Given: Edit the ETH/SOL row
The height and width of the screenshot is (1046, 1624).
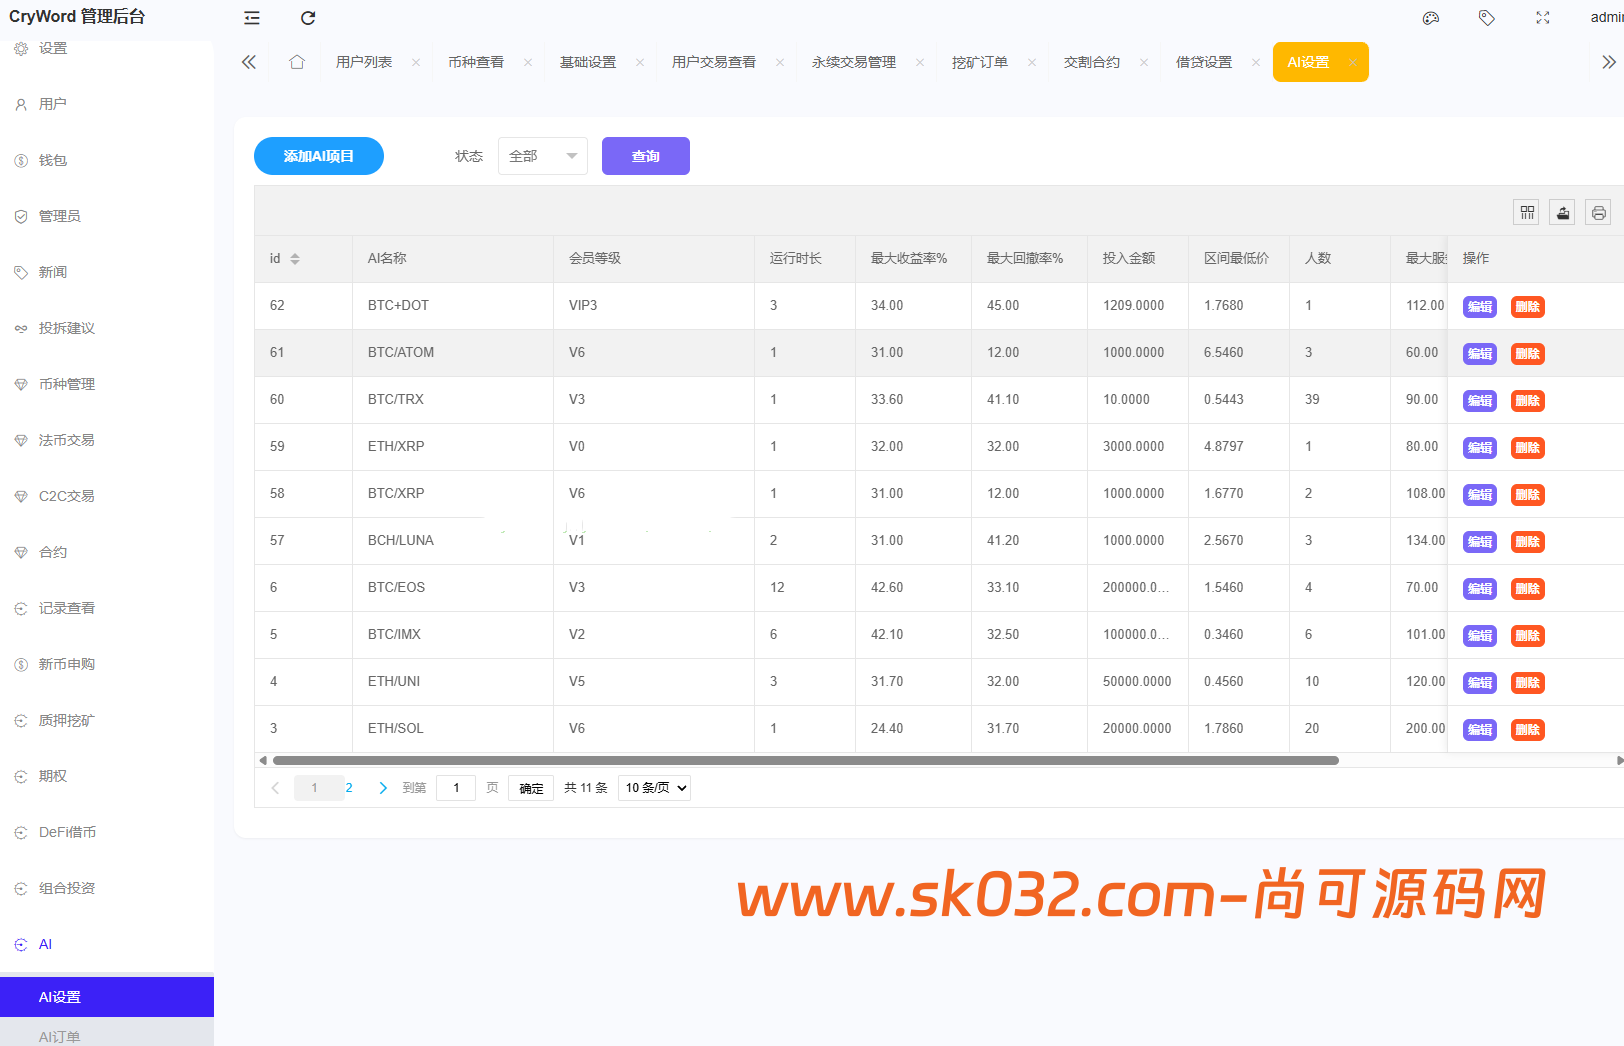Looking at the screenshot, I should [x=1480, y=730].
